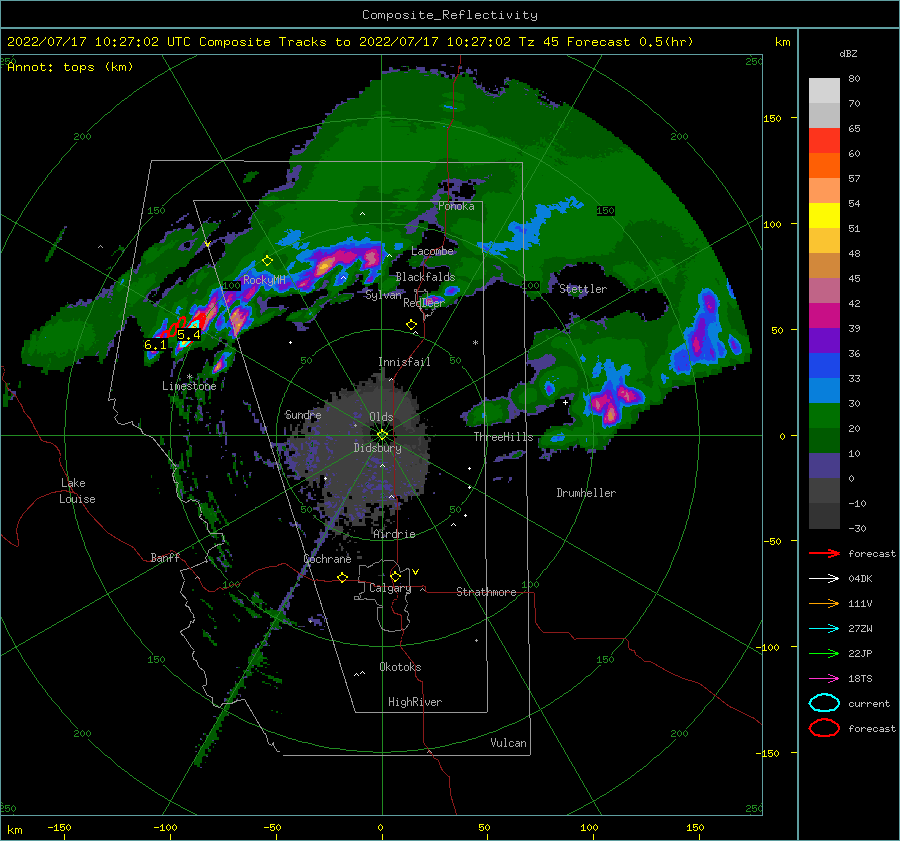Click the 5.4 storm top label
Image resolution: width=900 pixels, height=841 pixels.
189,335
